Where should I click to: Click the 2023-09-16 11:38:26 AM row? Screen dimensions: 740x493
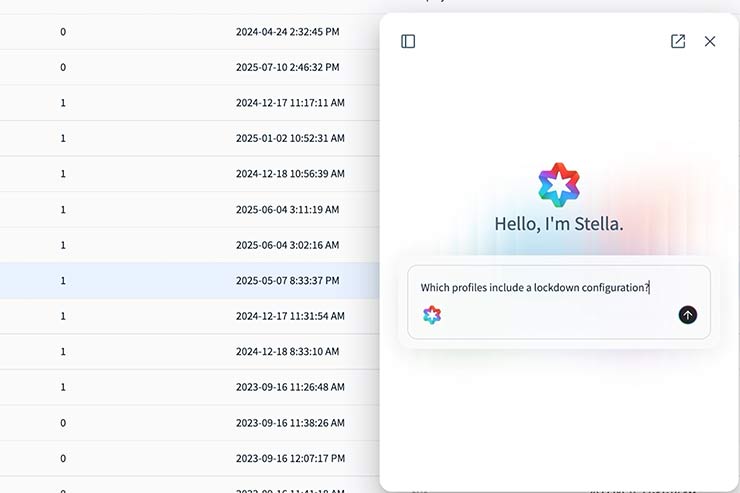coord(290,423)
